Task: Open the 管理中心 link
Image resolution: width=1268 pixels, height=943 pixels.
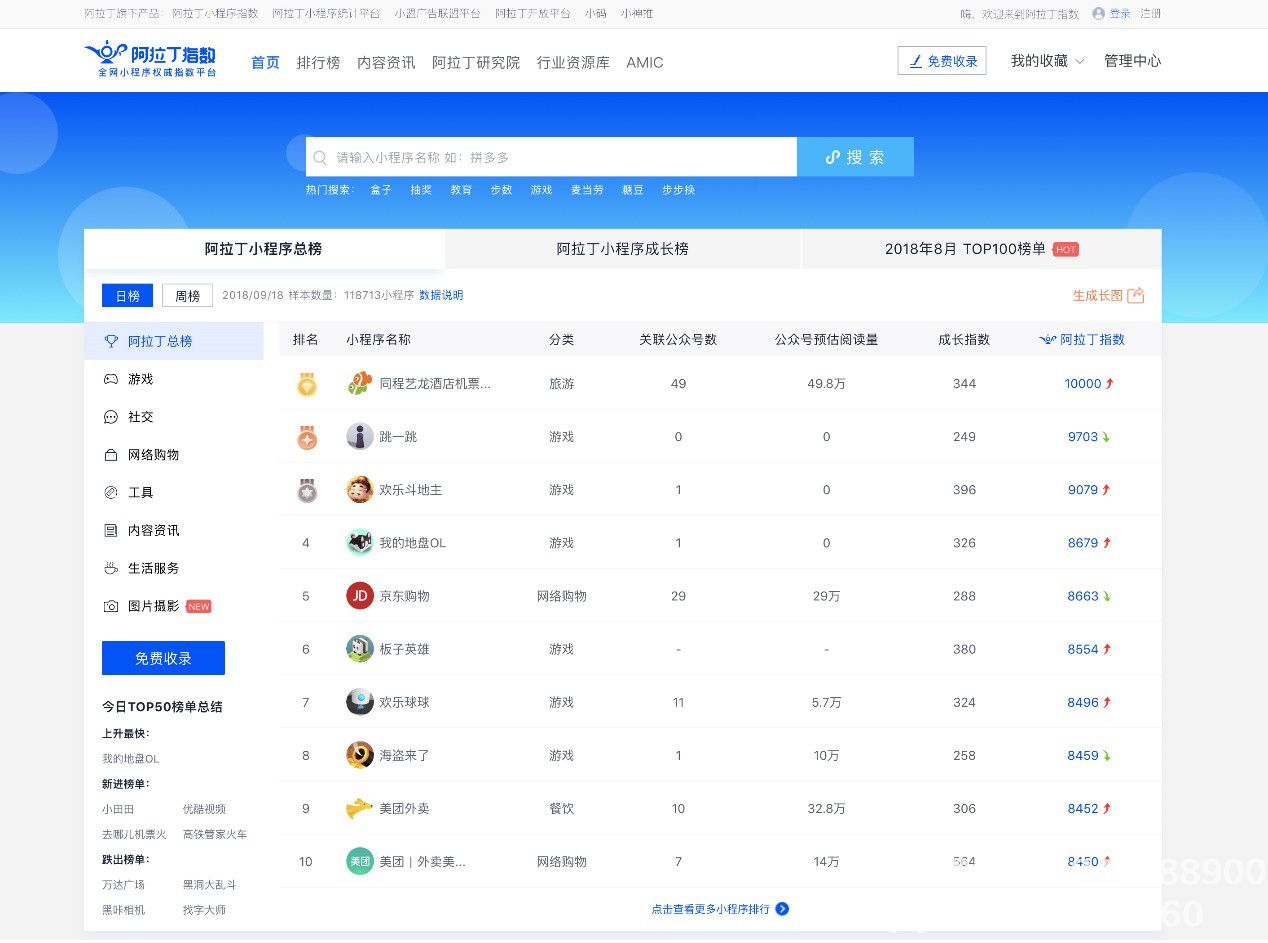Action: 1133,61
